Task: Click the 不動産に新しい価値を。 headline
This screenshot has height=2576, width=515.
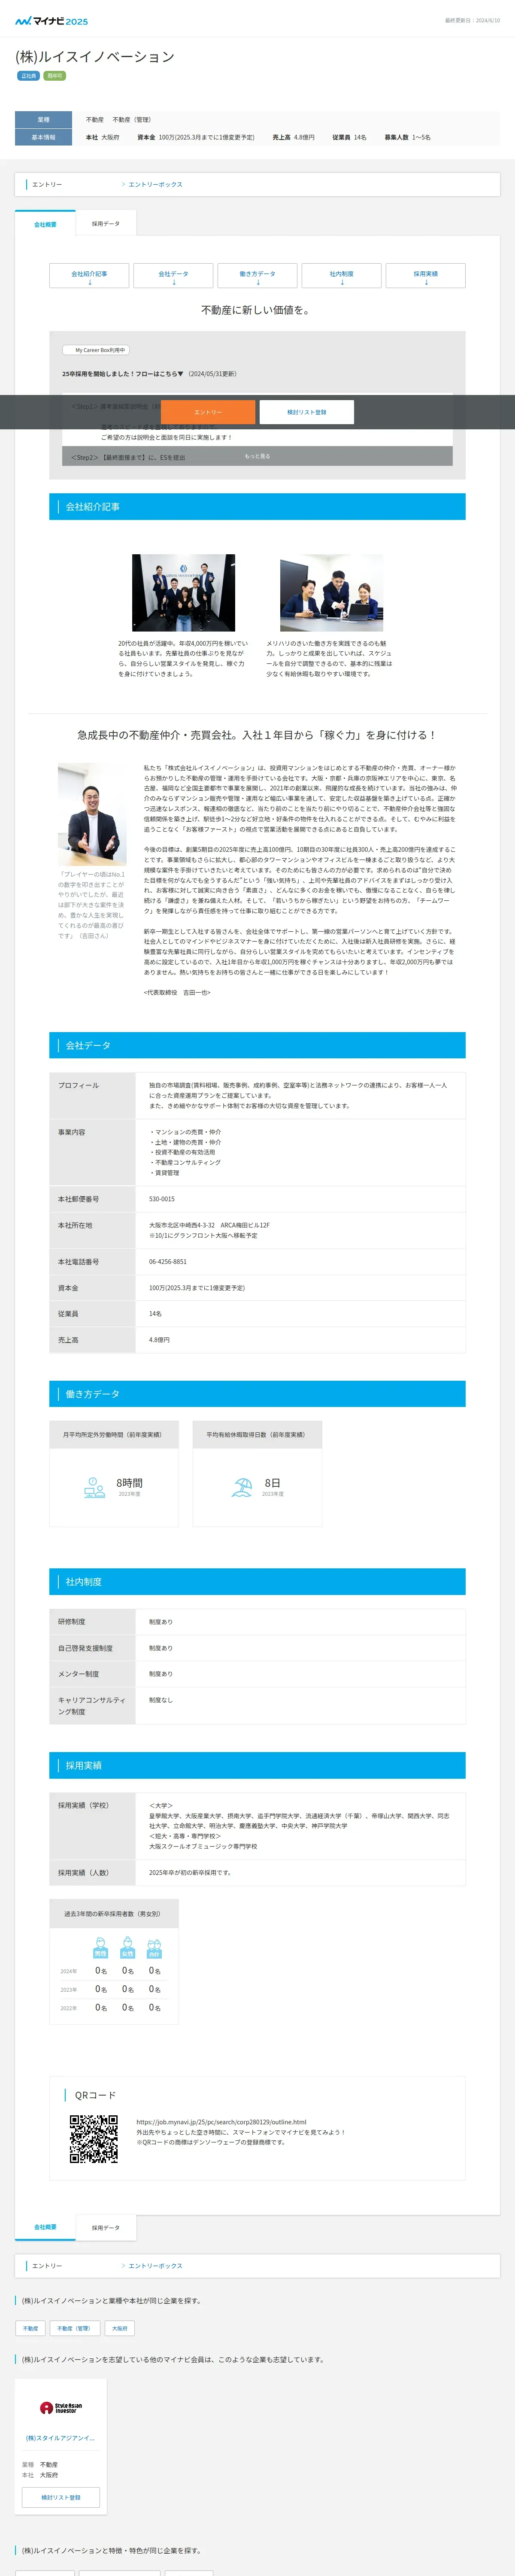Action: tap(256, 310)
